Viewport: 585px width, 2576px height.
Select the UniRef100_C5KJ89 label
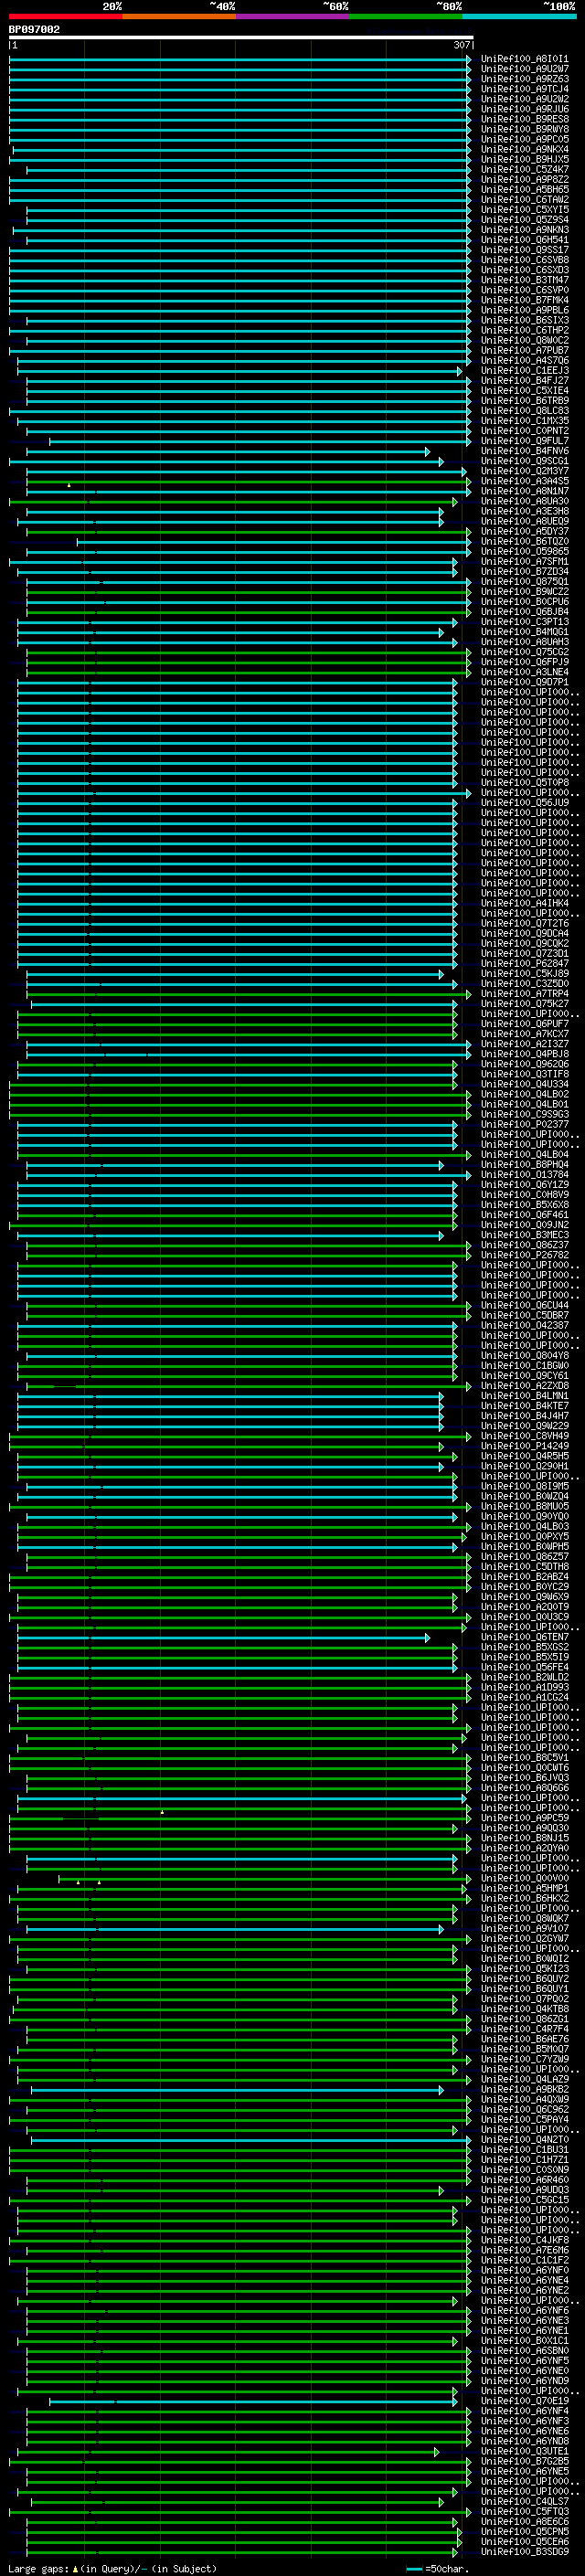(525, 974)
